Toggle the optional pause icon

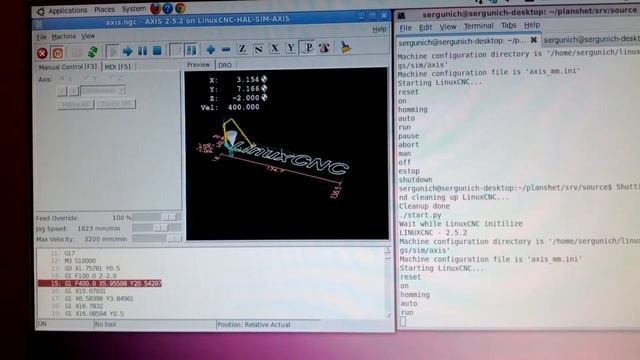coord(191,50)
